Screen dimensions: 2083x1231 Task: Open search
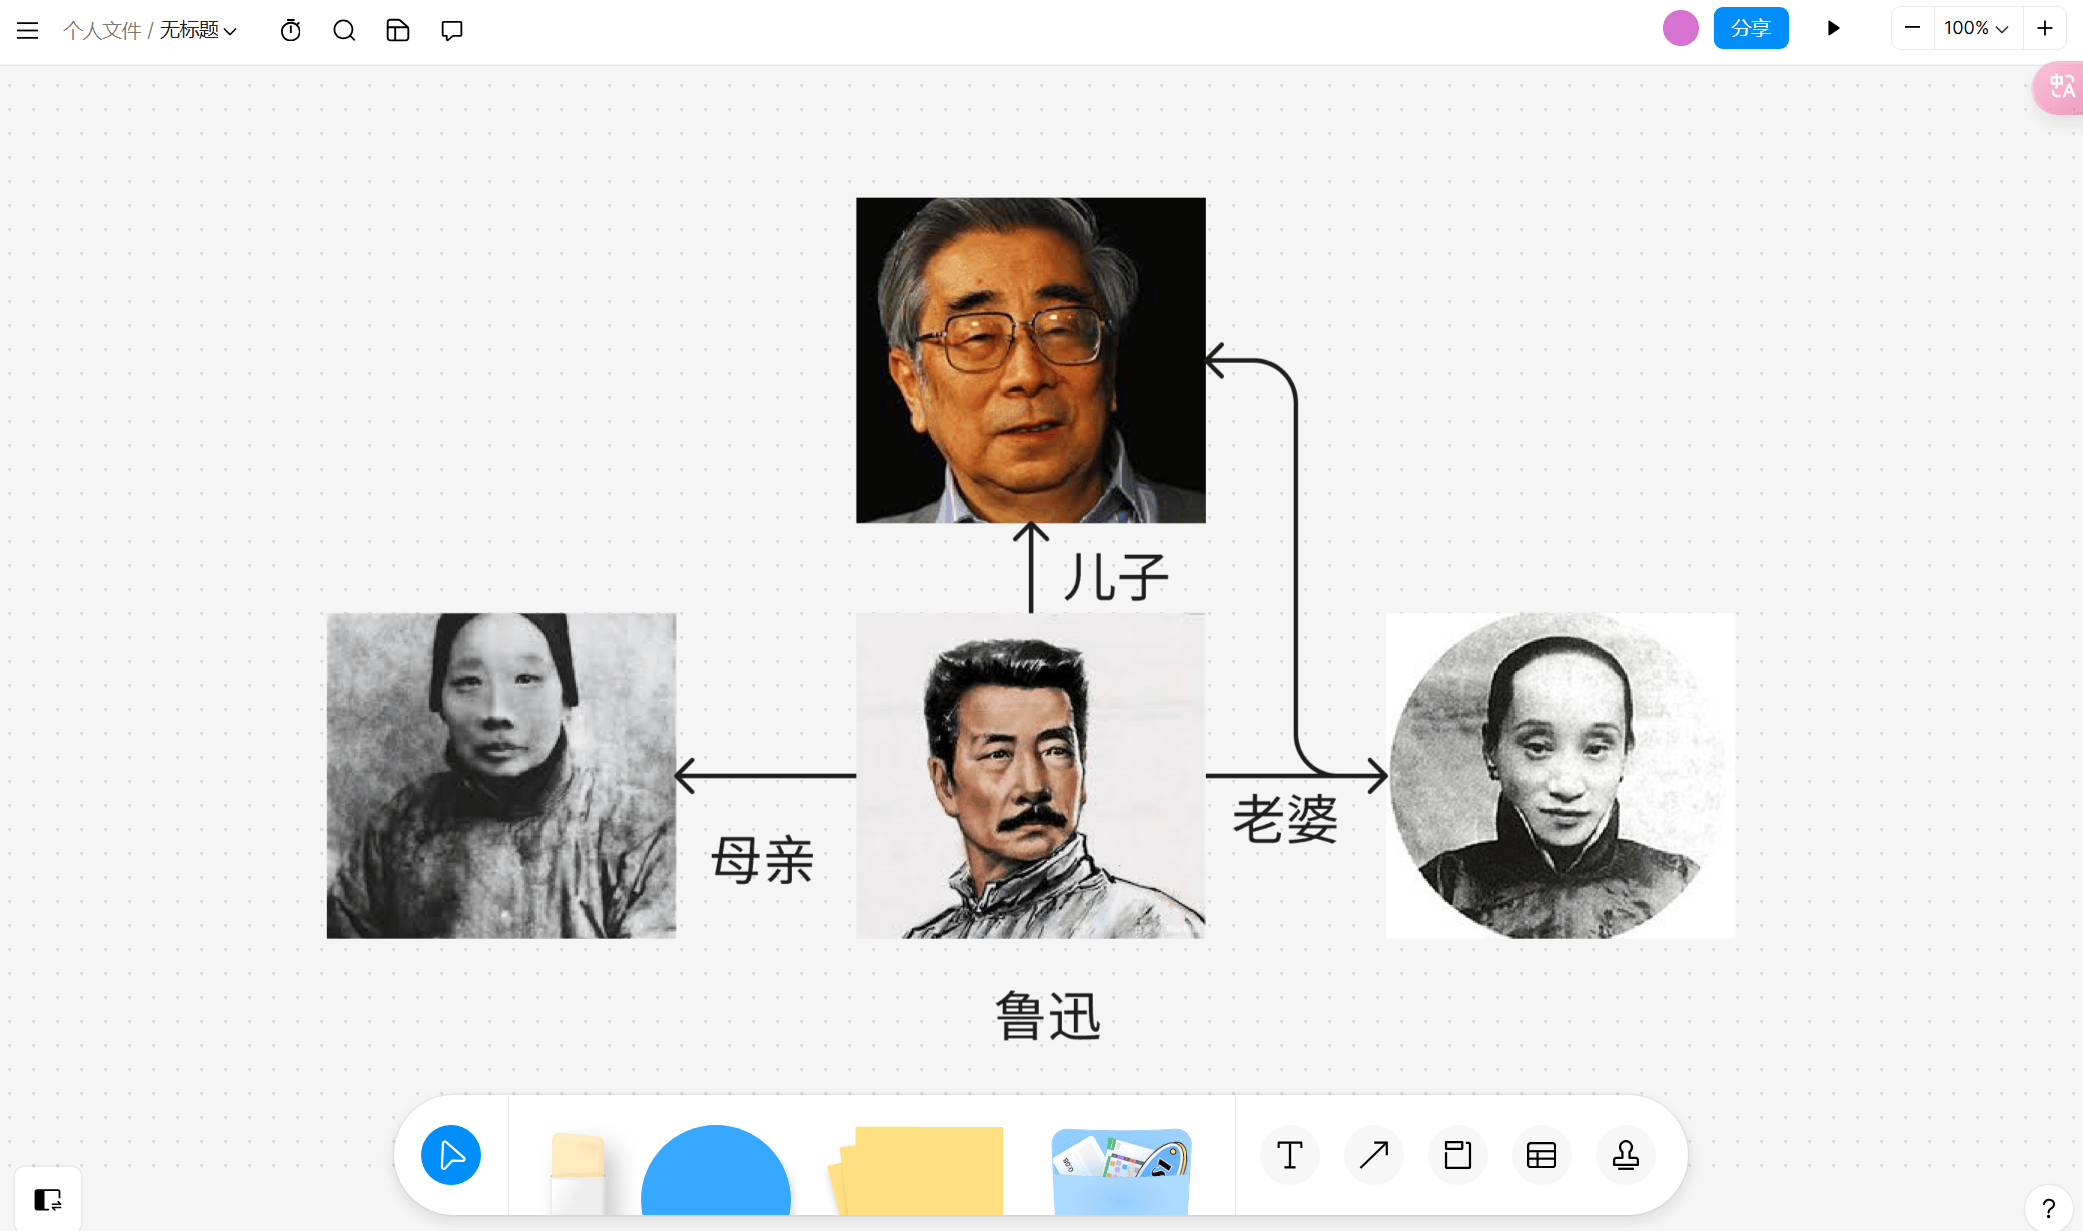tap(344, 30)
